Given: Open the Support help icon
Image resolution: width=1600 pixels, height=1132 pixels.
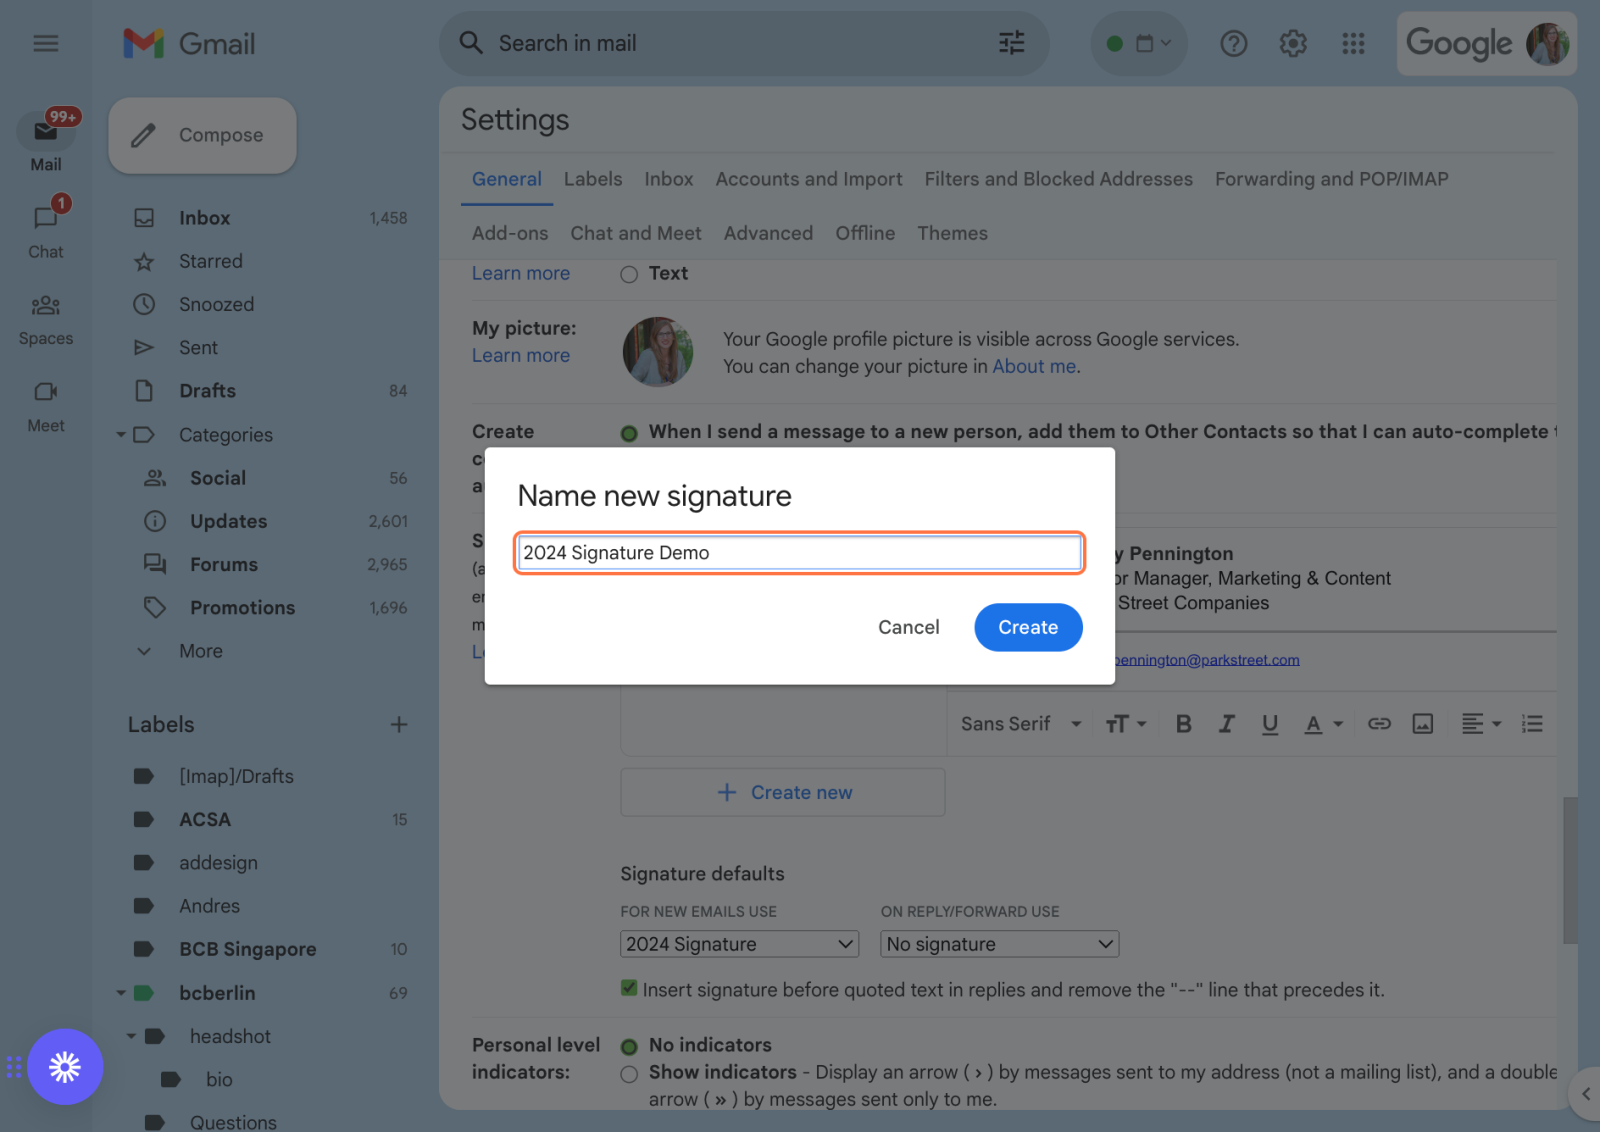Looking at the screenshot, I should [x=1234, y=43].
